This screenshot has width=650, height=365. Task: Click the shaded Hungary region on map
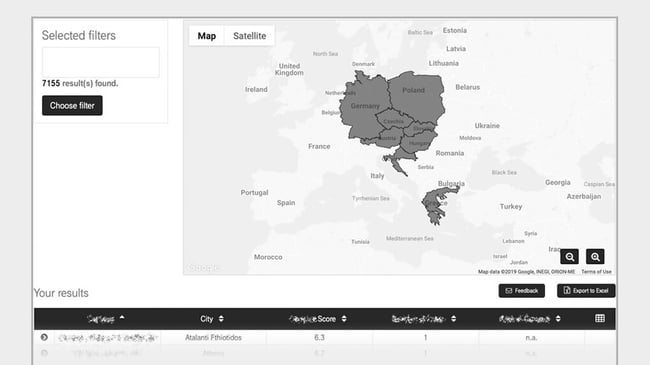click(x=419, y=142)
